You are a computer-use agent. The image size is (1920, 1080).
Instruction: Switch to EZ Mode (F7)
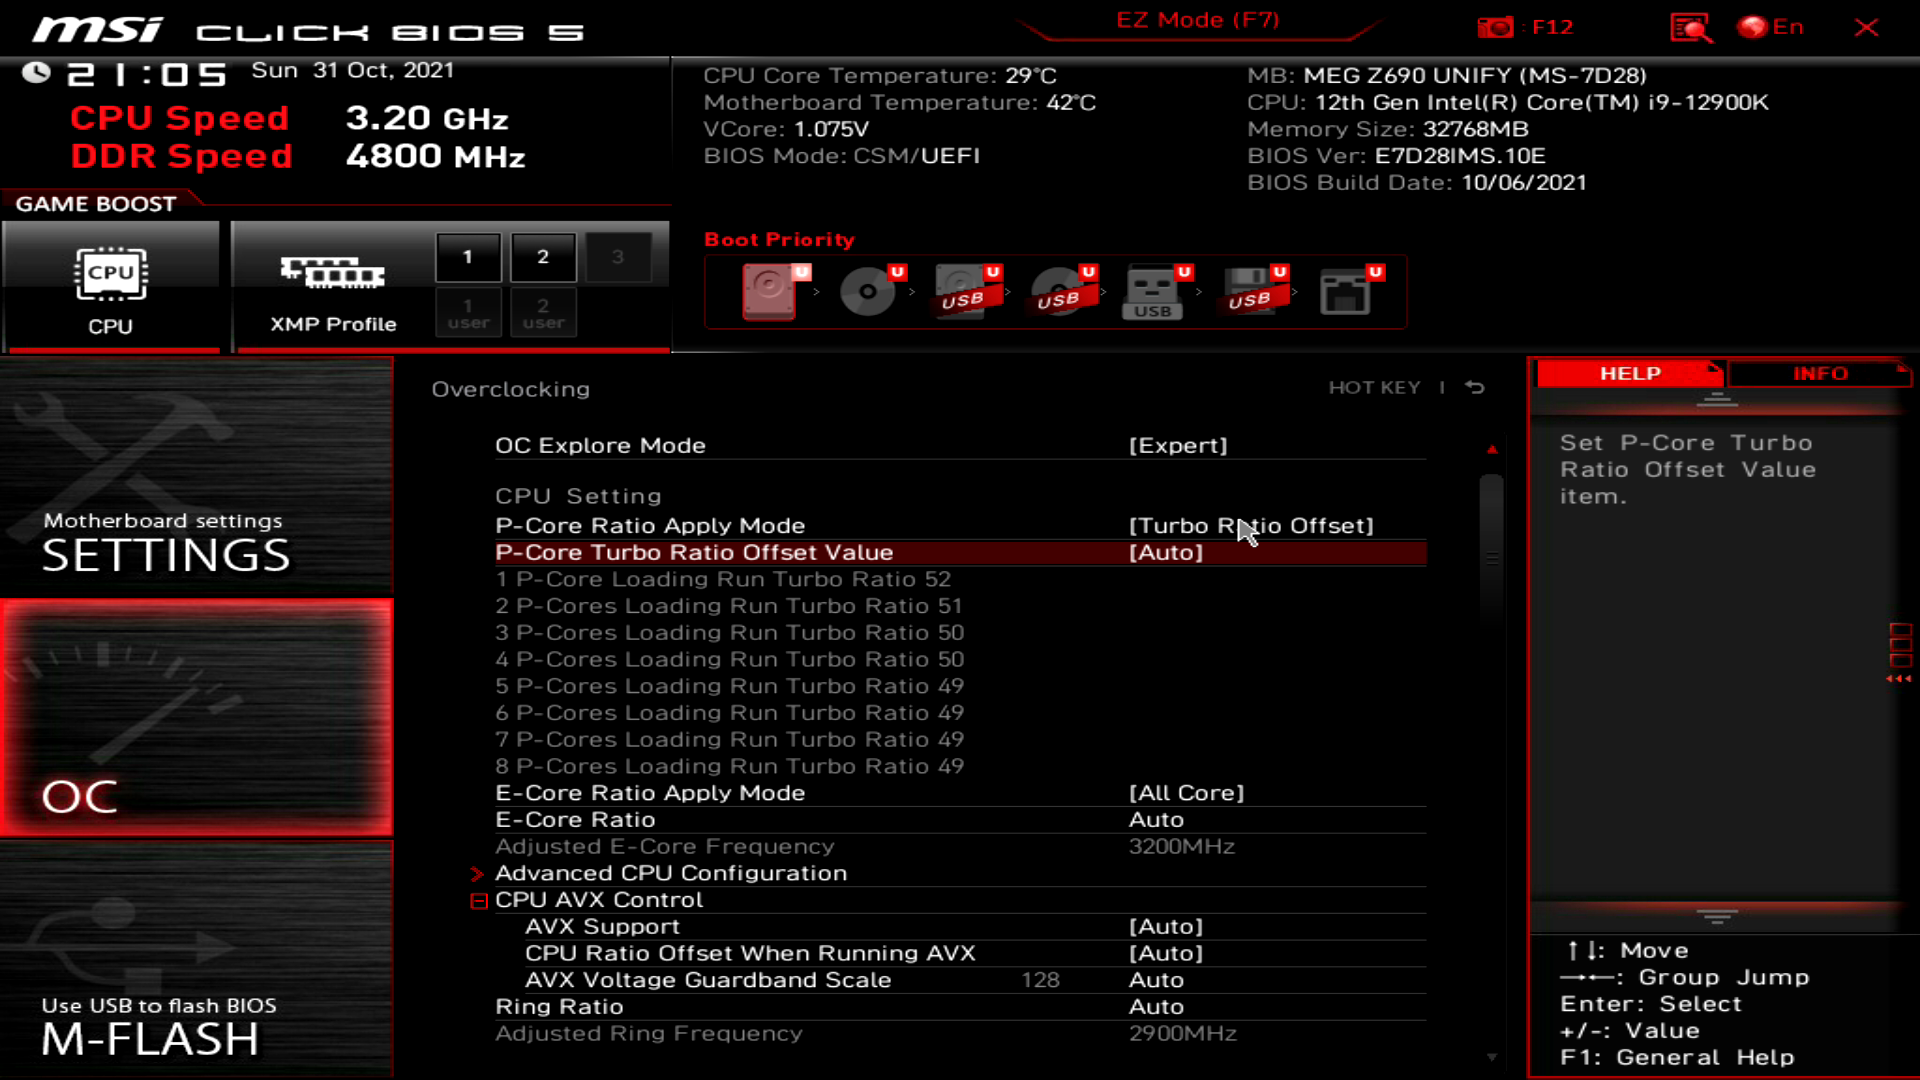coord(1197,20)
